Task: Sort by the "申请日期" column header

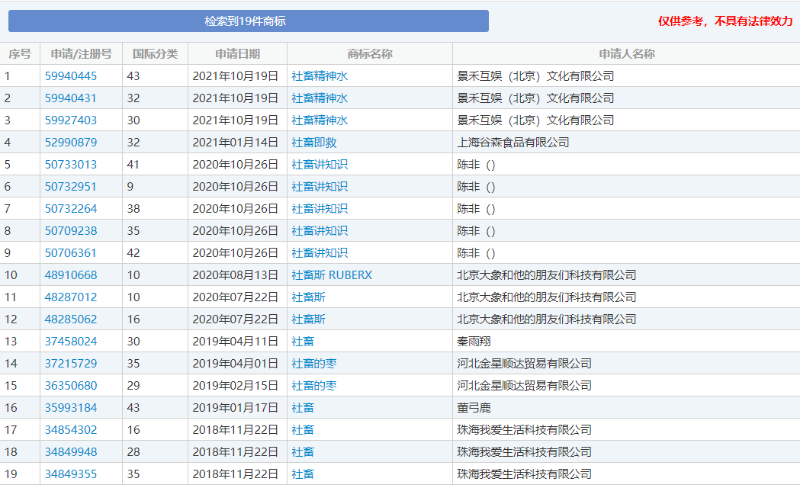Action: point(237,54)
